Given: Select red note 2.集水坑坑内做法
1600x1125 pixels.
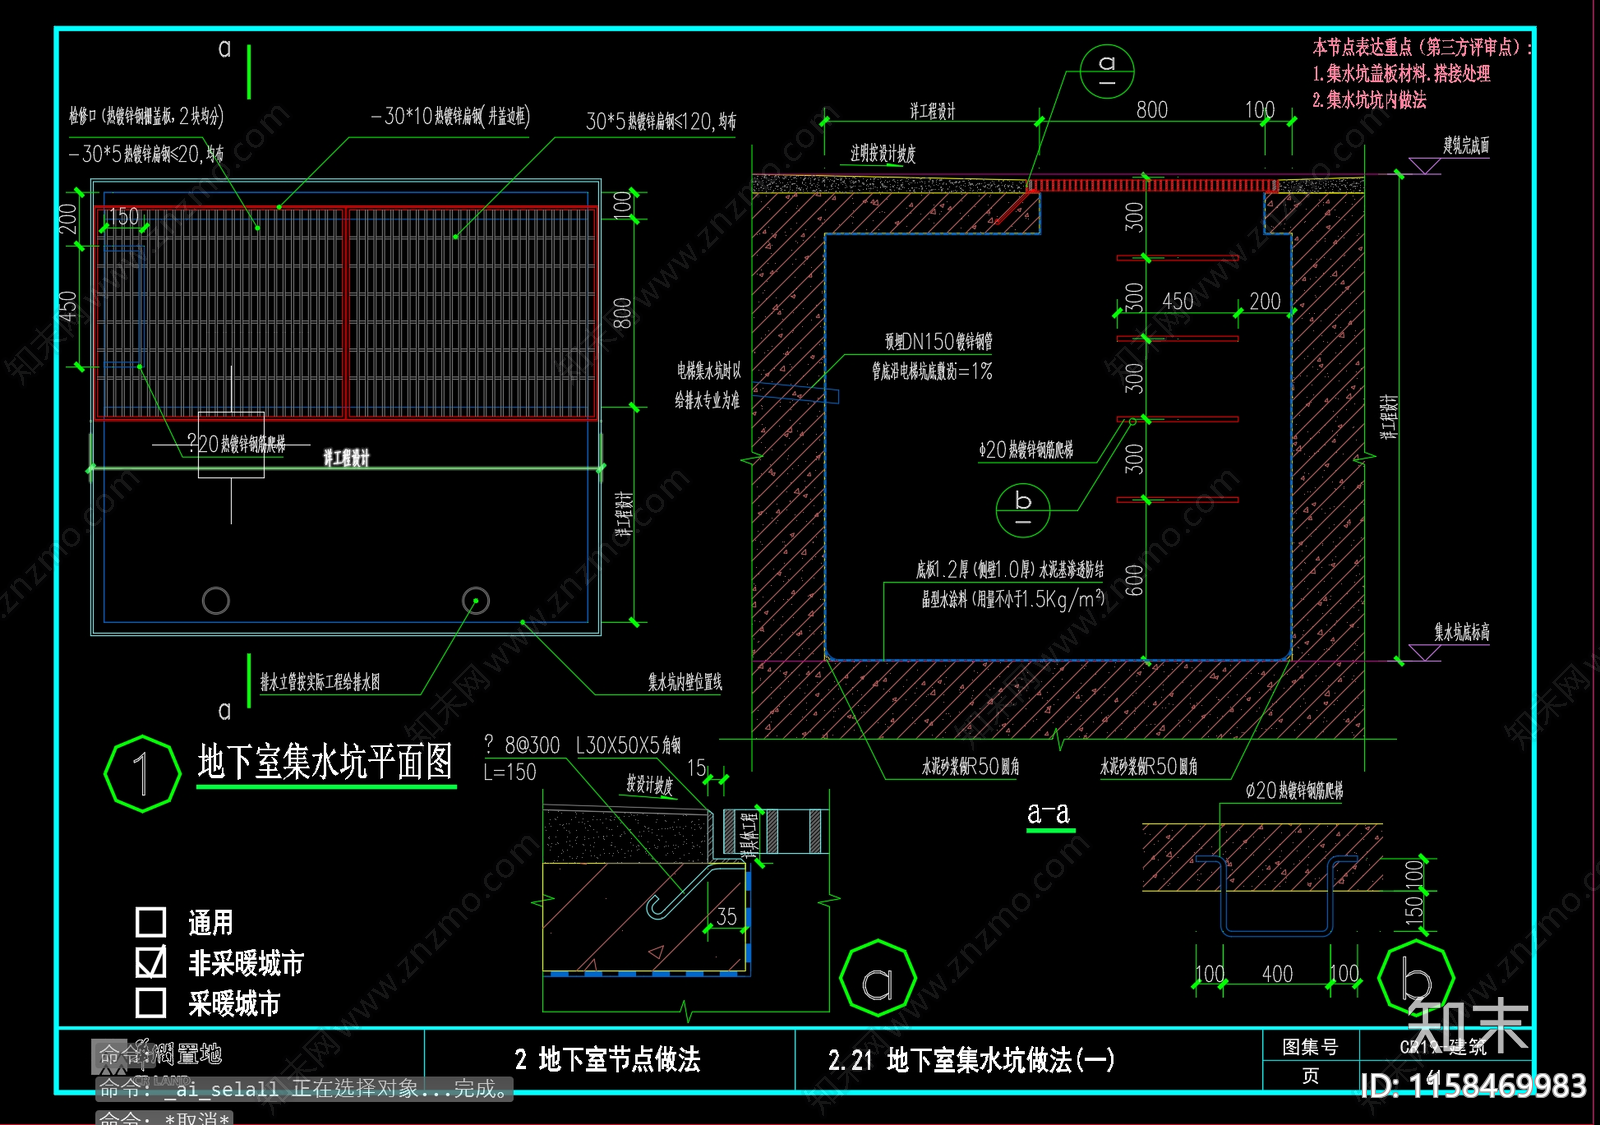Looking at the screenshot, I should click(x=1369, y=100).
